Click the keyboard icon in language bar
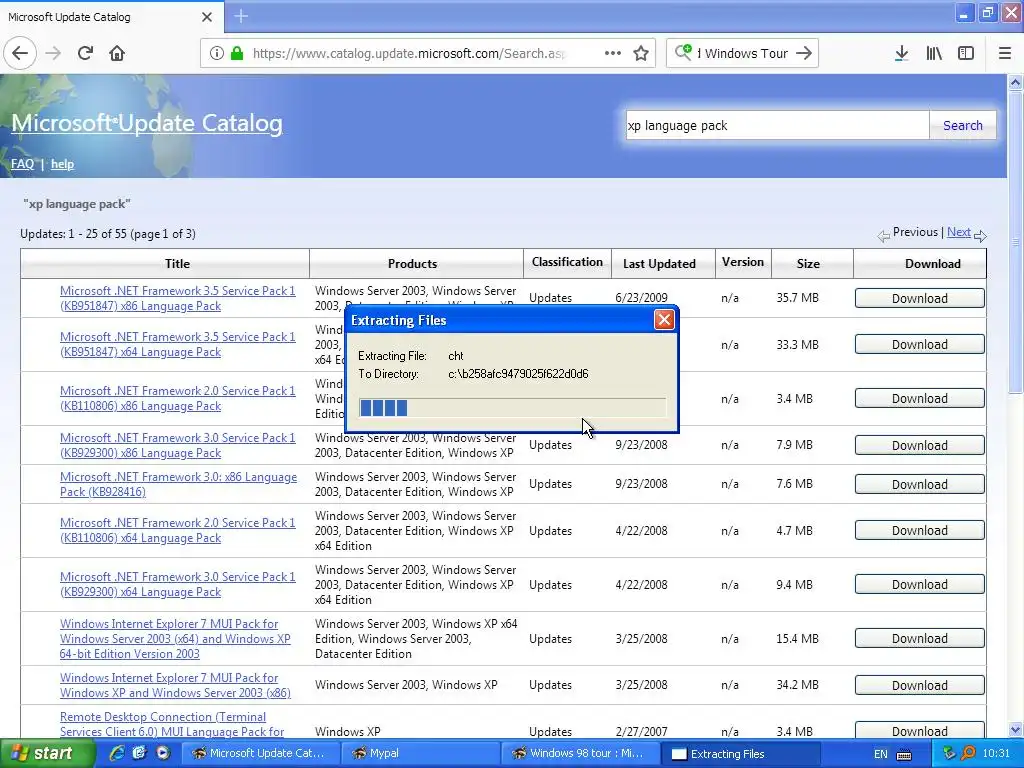This screenshot has height=768, width=1024. 904,755
